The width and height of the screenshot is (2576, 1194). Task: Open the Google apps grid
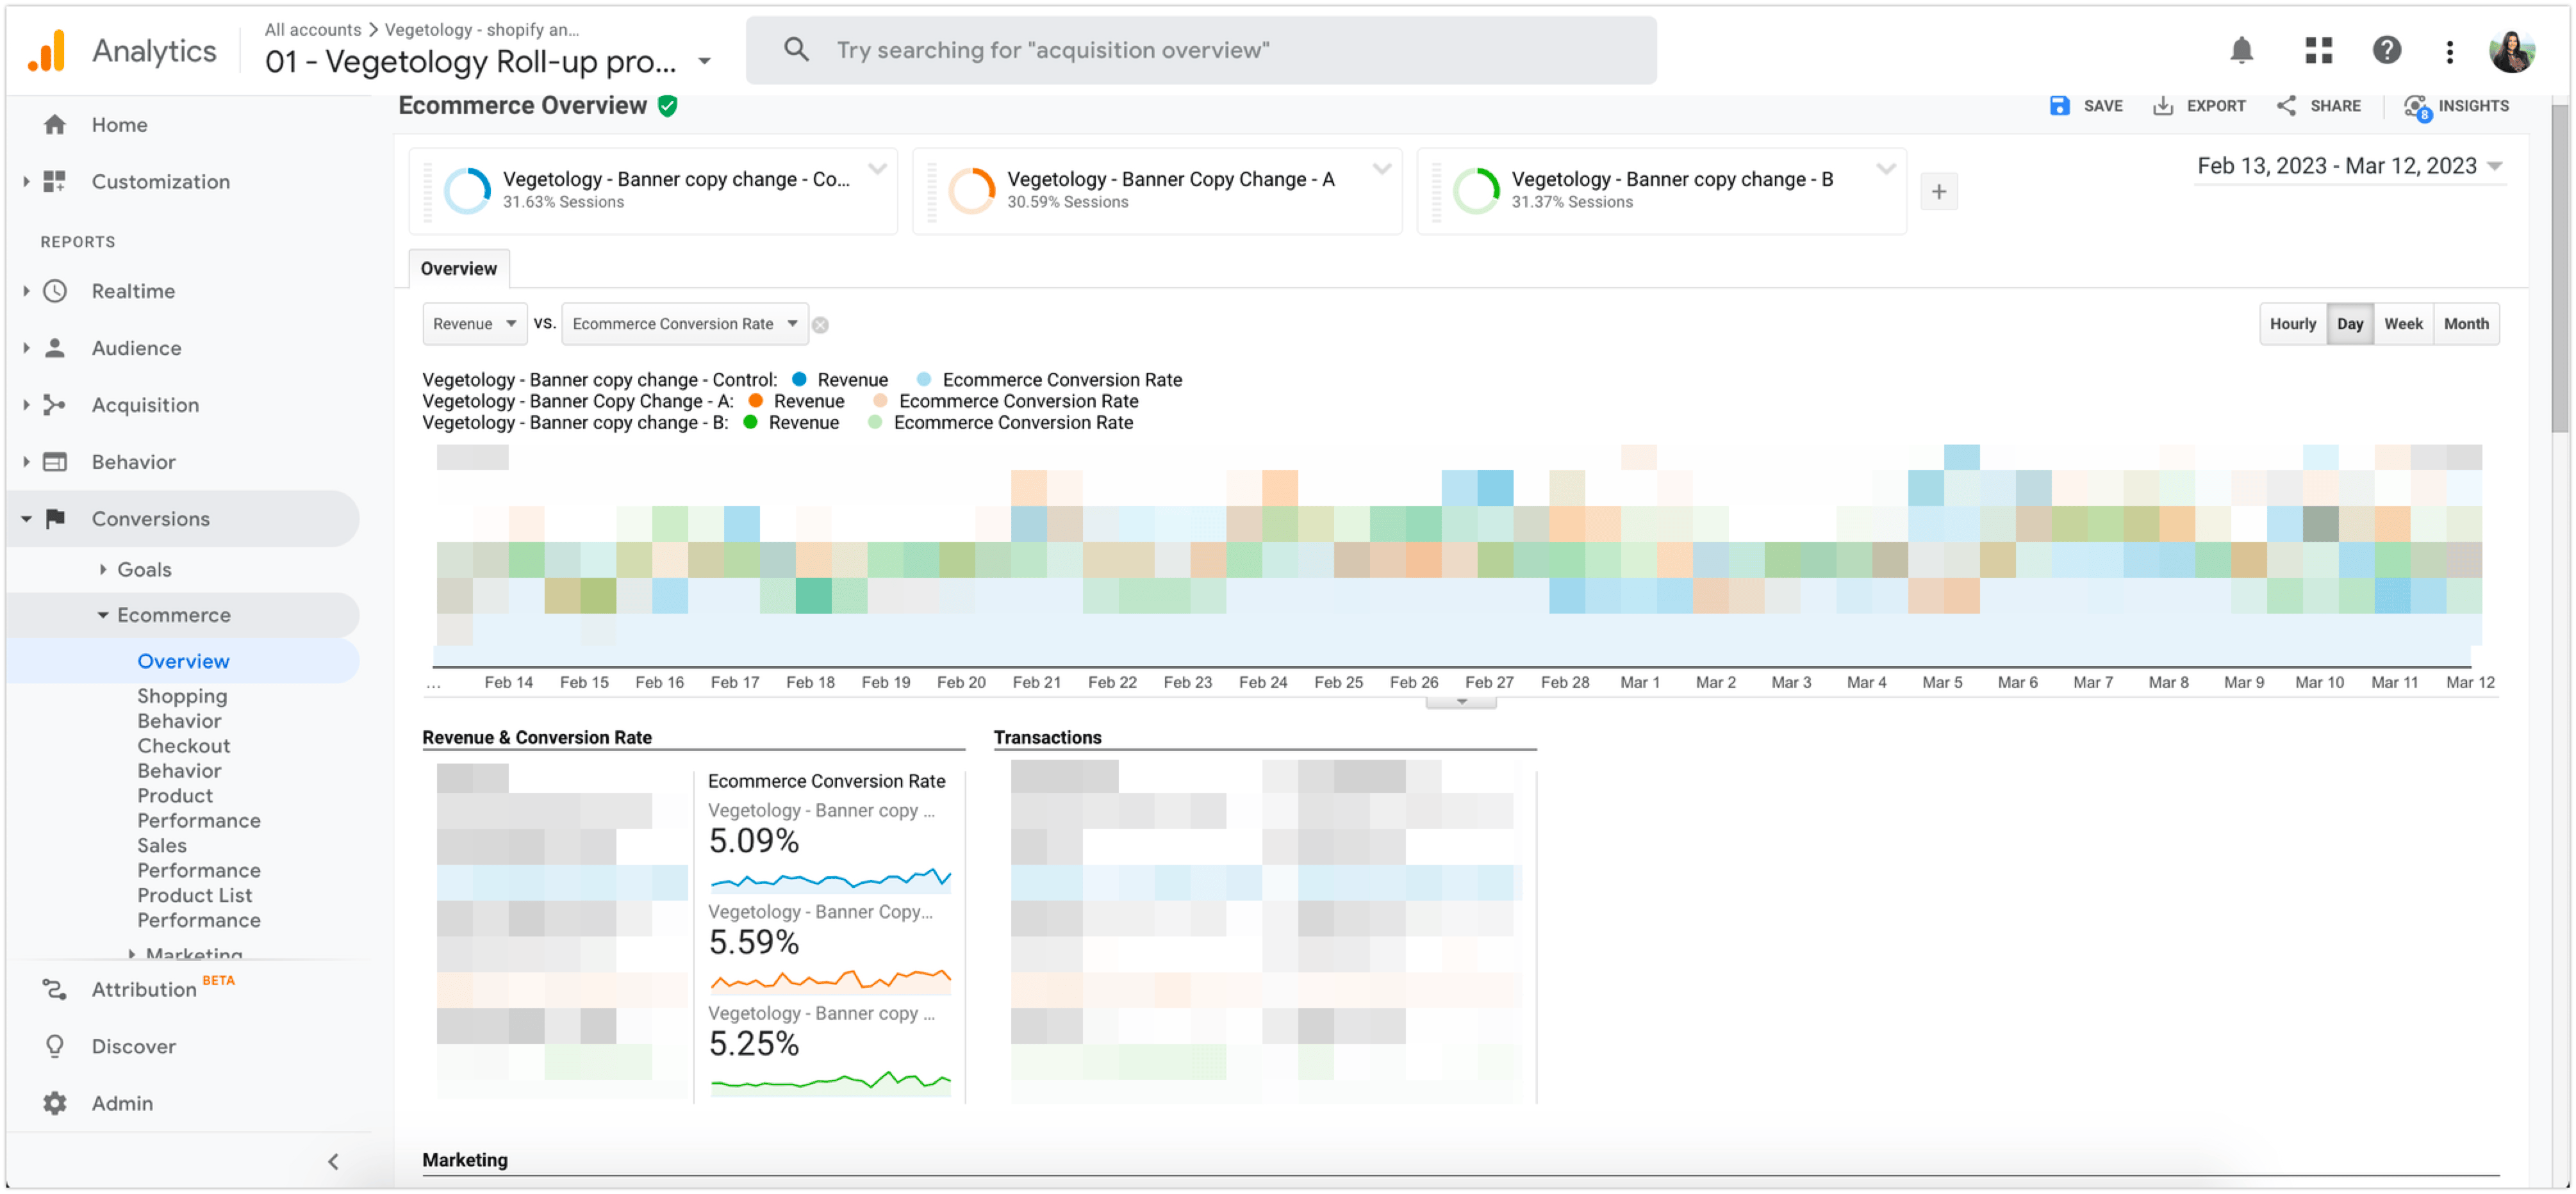tap(2318, 50)
